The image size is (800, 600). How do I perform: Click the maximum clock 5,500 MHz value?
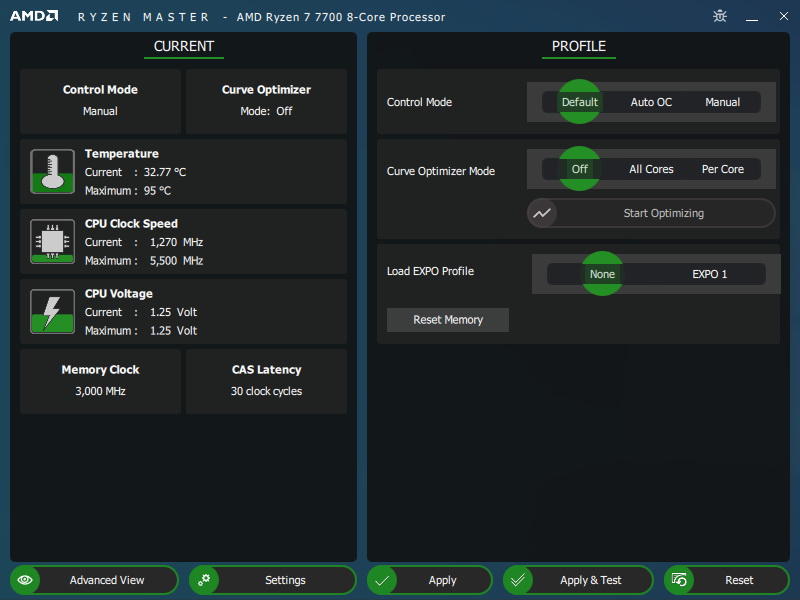coord(176,261)
